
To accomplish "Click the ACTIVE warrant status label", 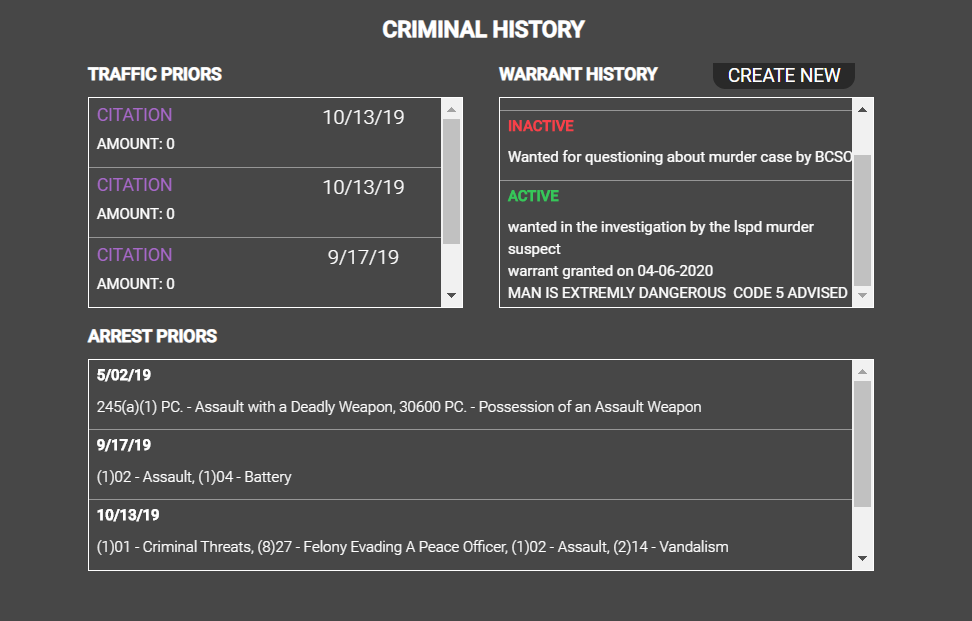I will click(533, 196).
